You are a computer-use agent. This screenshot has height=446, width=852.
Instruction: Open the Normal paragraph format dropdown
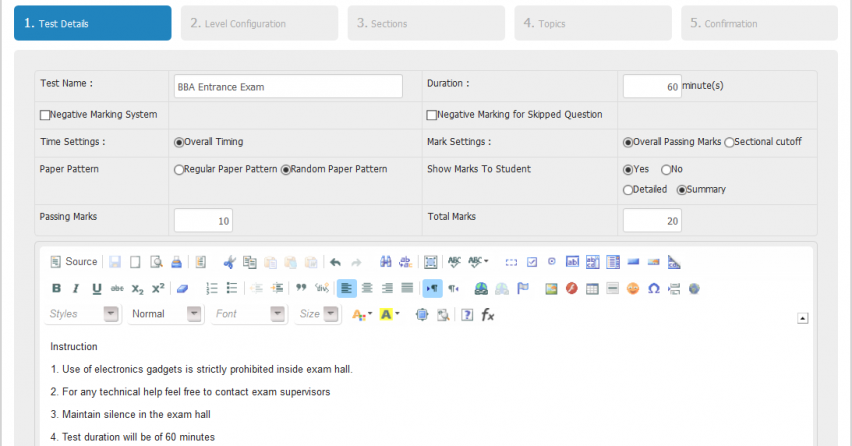(165, 314)
